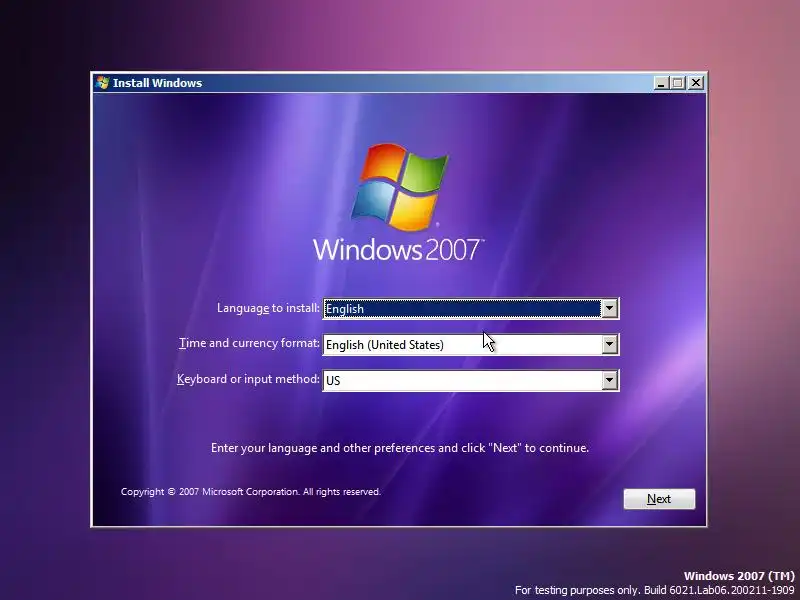This screenshot has width=800, height=600.
Task: Open the Language to install dropdown arrow
Action: coord(609,309)
